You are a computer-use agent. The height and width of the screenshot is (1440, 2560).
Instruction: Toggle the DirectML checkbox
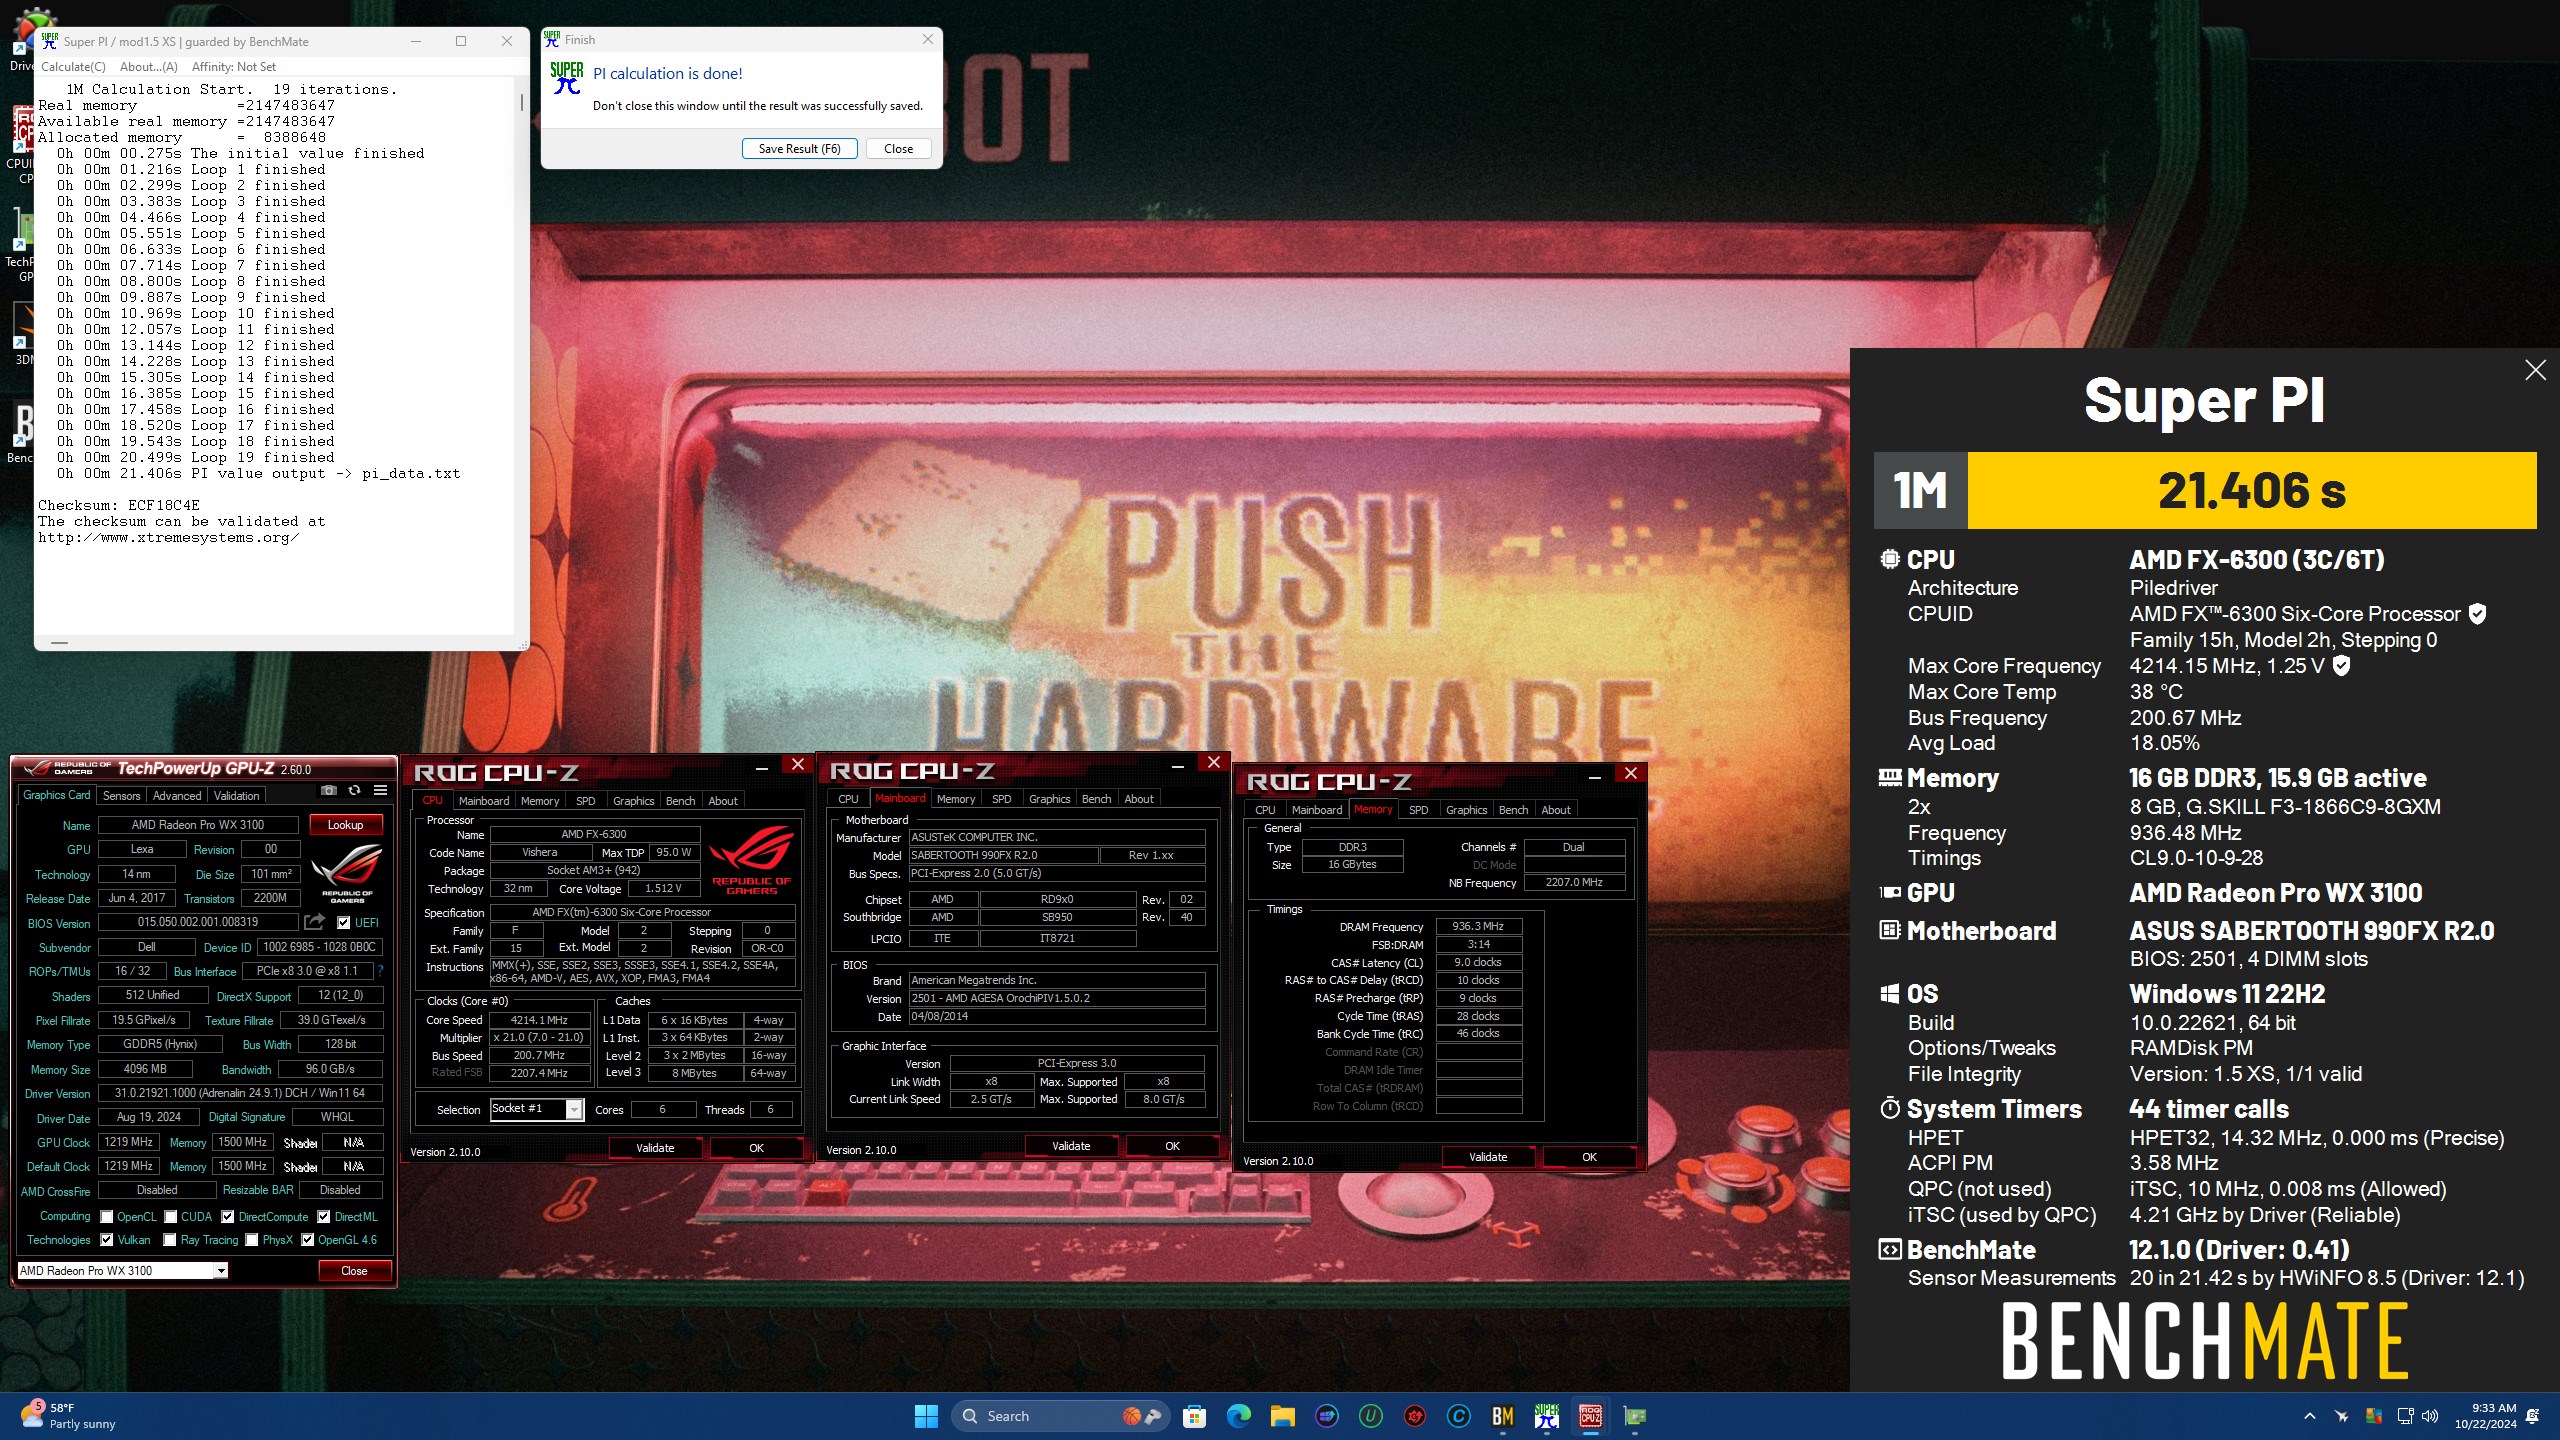click(324, 1217)
